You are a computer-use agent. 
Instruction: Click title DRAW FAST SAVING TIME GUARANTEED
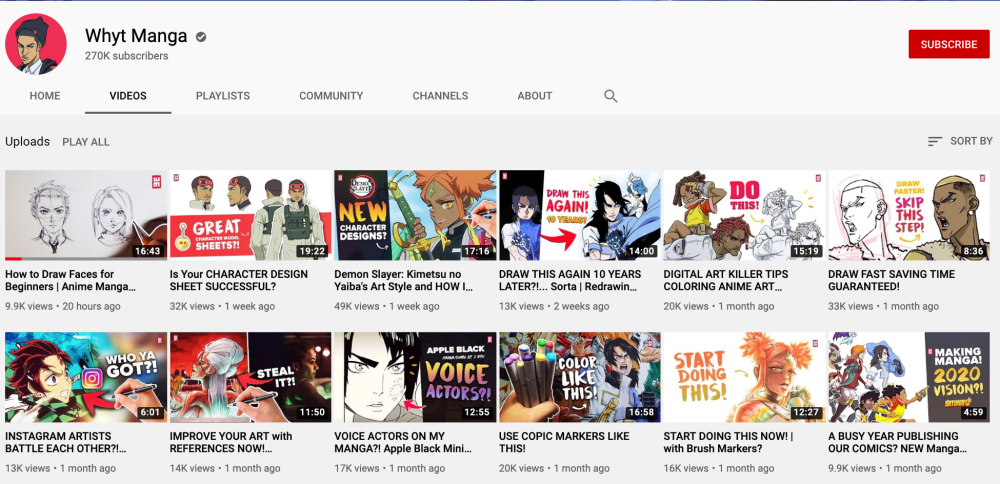892,281
